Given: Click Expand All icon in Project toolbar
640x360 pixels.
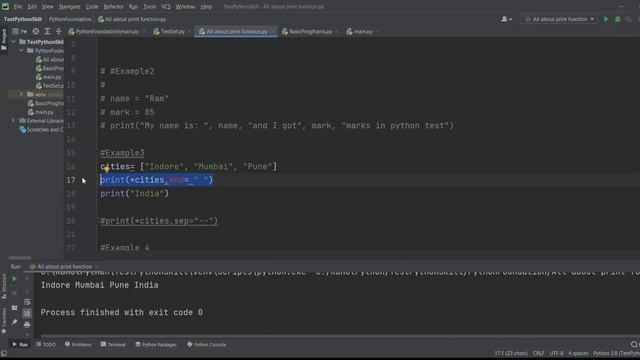Looking at the screenshot, I should (x=47, y=31).
